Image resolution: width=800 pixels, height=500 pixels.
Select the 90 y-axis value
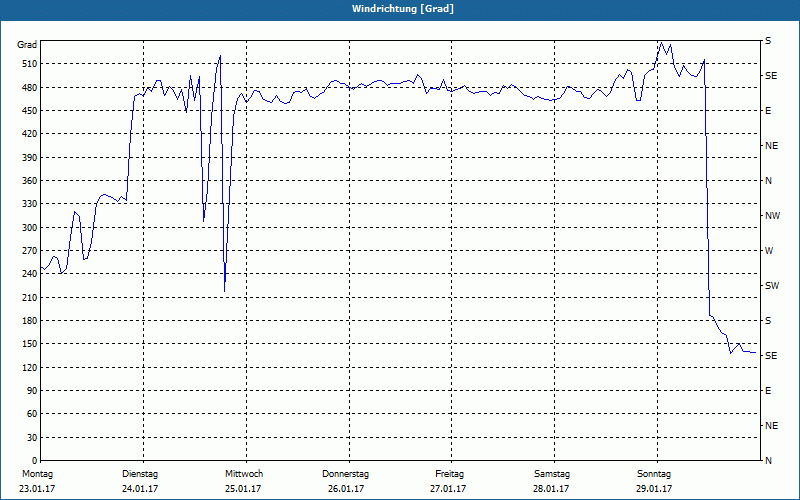tap(32, 391)
